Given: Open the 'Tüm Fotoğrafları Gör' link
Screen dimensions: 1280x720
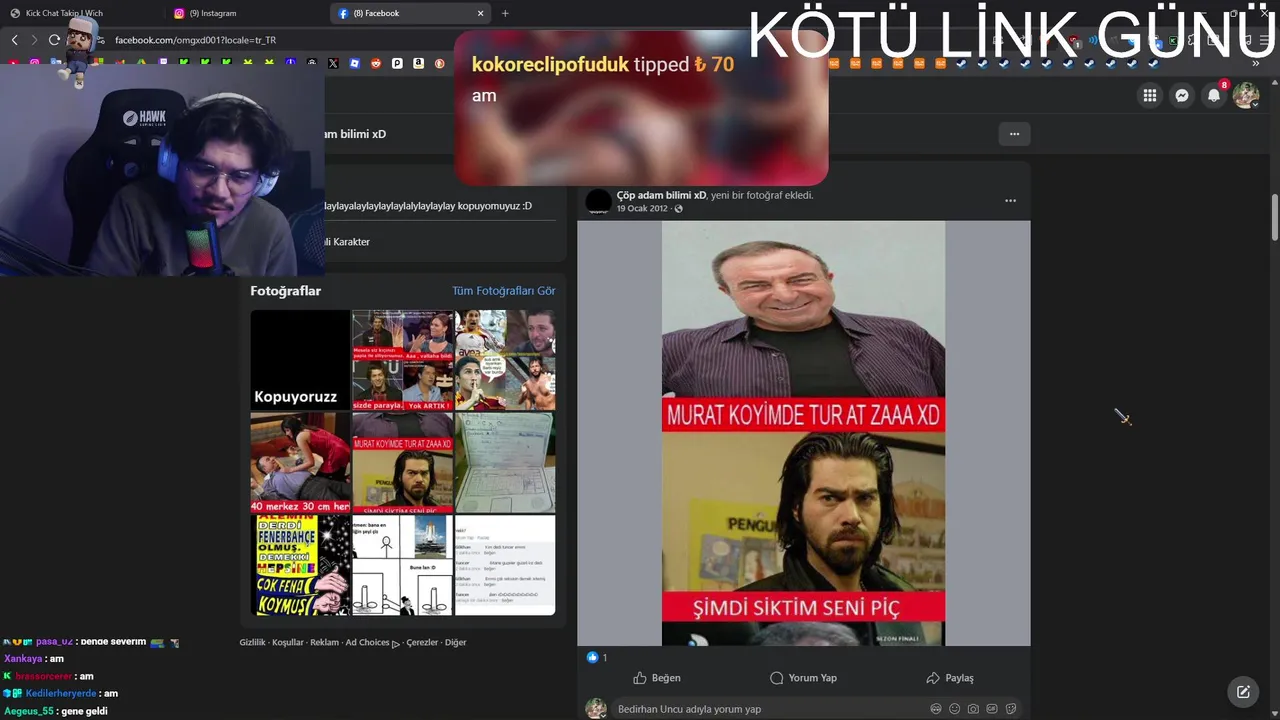Looking at the screenshot, I should coord(503,291).
